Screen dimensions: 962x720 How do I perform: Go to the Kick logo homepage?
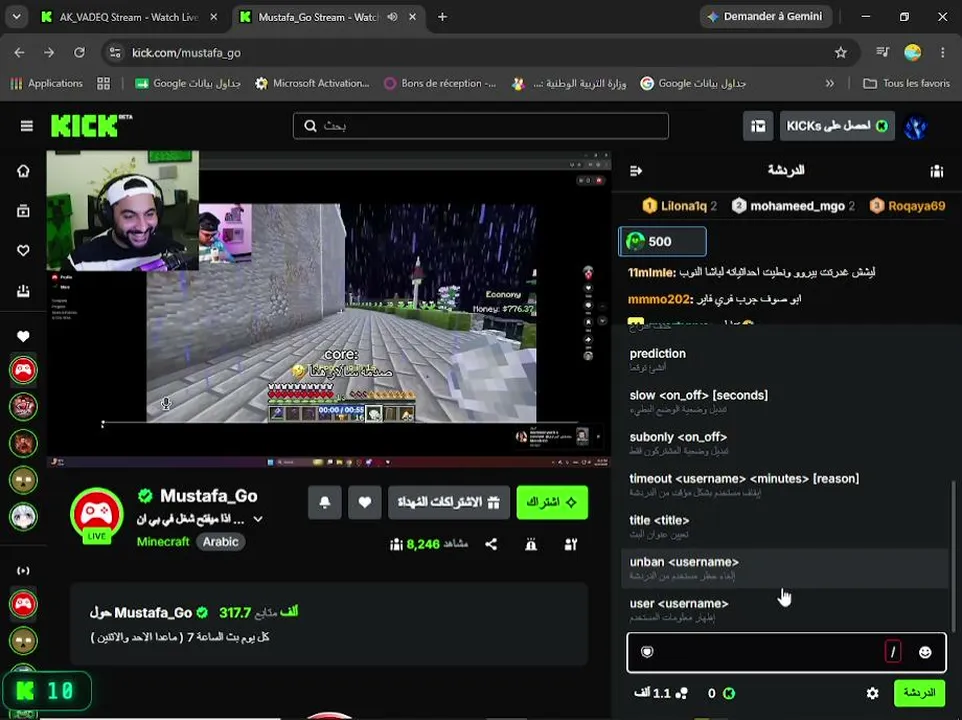pyautogui.click(x=91, y=125)
